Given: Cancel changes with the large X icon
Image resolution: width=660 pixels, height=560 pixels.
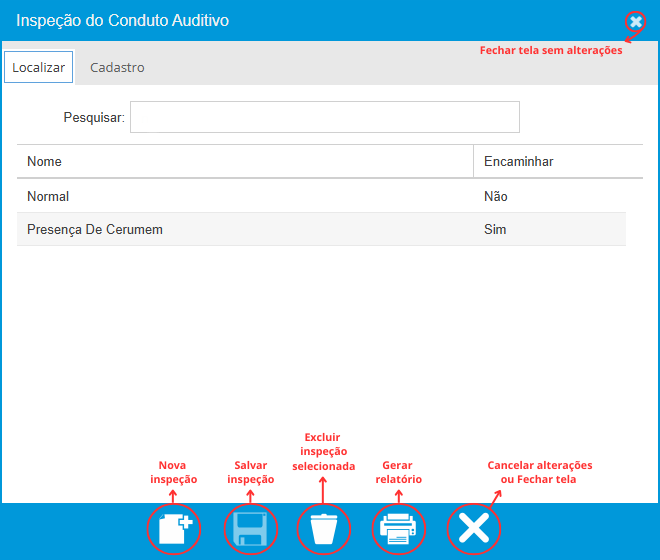Looking at the screenshot, I should (x=474, y=528).
